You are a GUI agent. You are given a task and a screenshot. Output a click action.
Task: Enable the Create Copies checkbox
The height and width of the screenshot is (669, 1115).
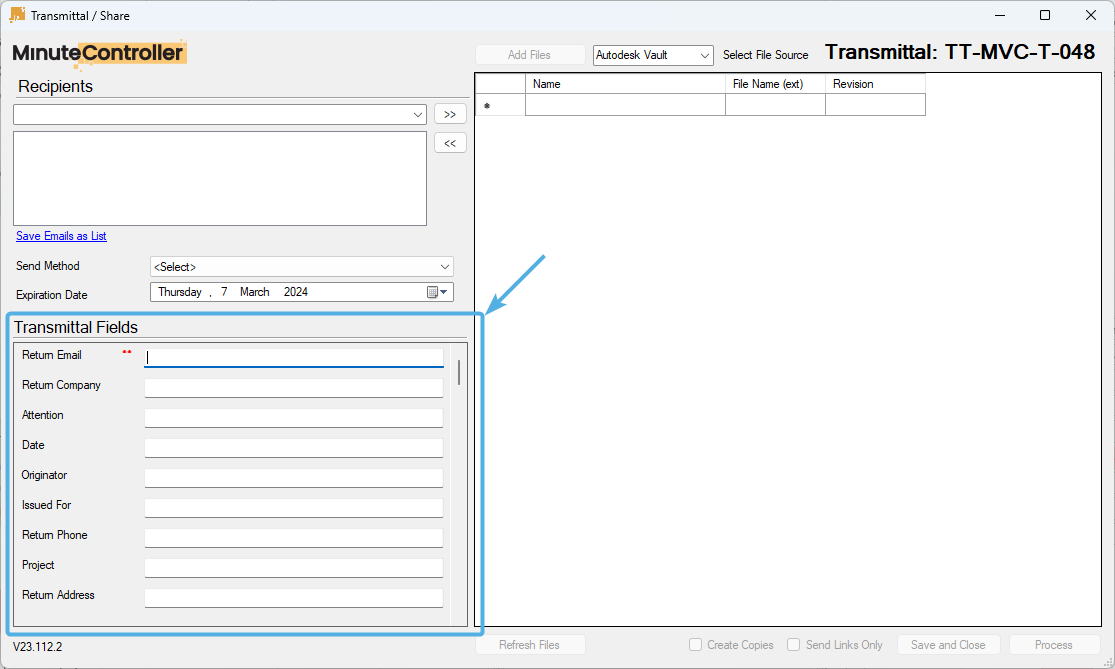coord(696,644)
